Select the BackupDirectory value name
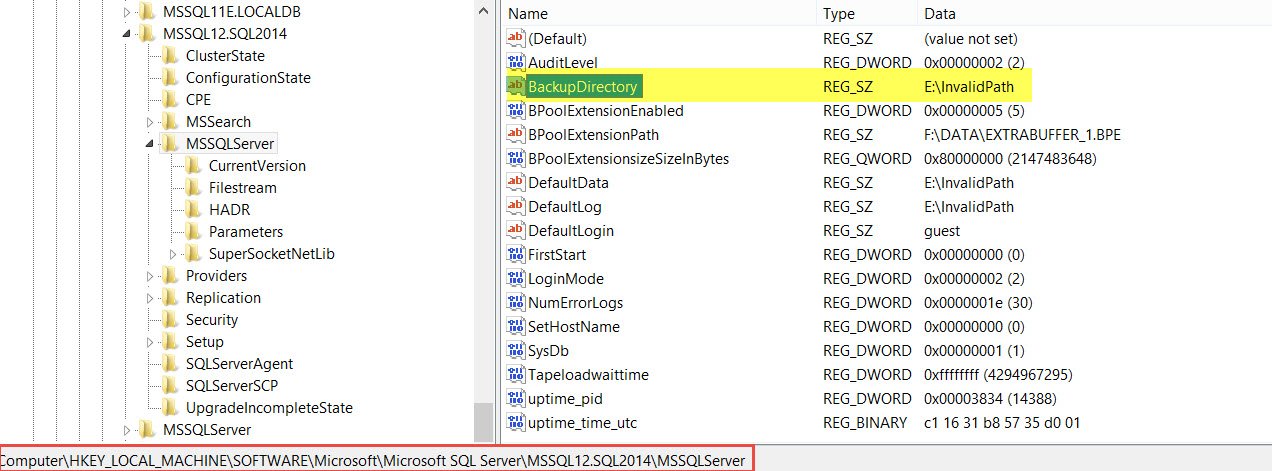 click(x=582, y=87)
